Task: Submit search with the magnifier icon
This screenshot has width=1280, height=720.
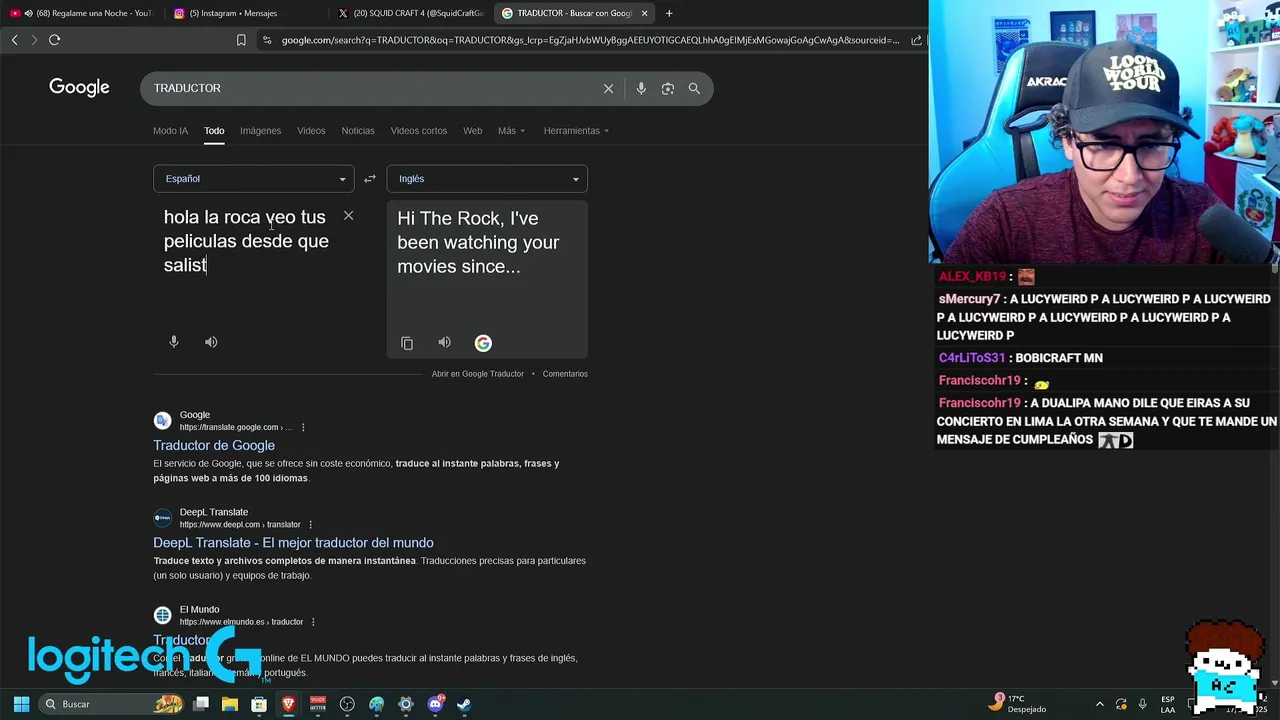Action: coord(694,88)
